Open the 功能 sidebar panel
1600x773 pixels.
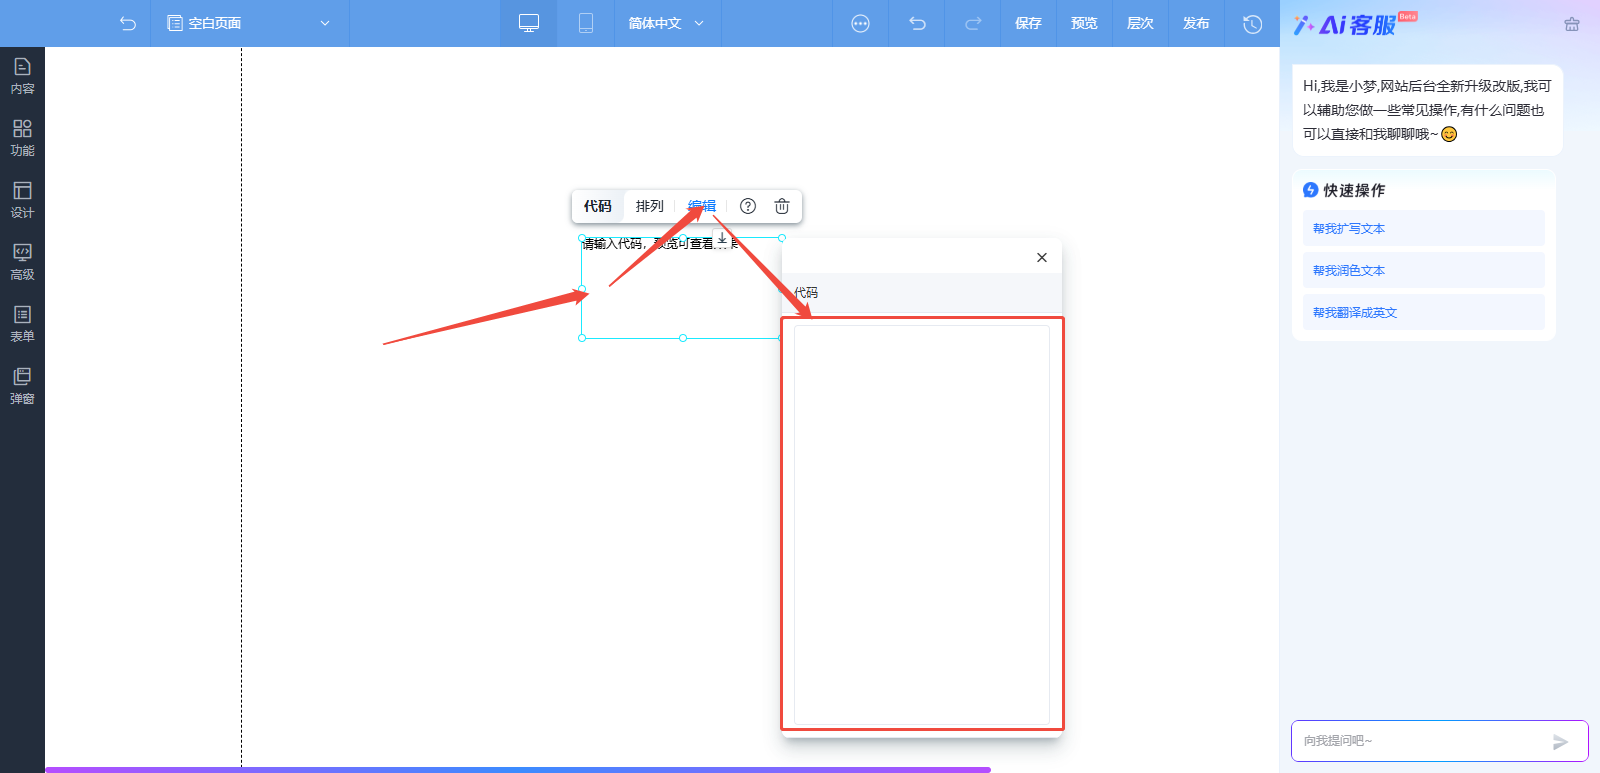coord(22,139)
